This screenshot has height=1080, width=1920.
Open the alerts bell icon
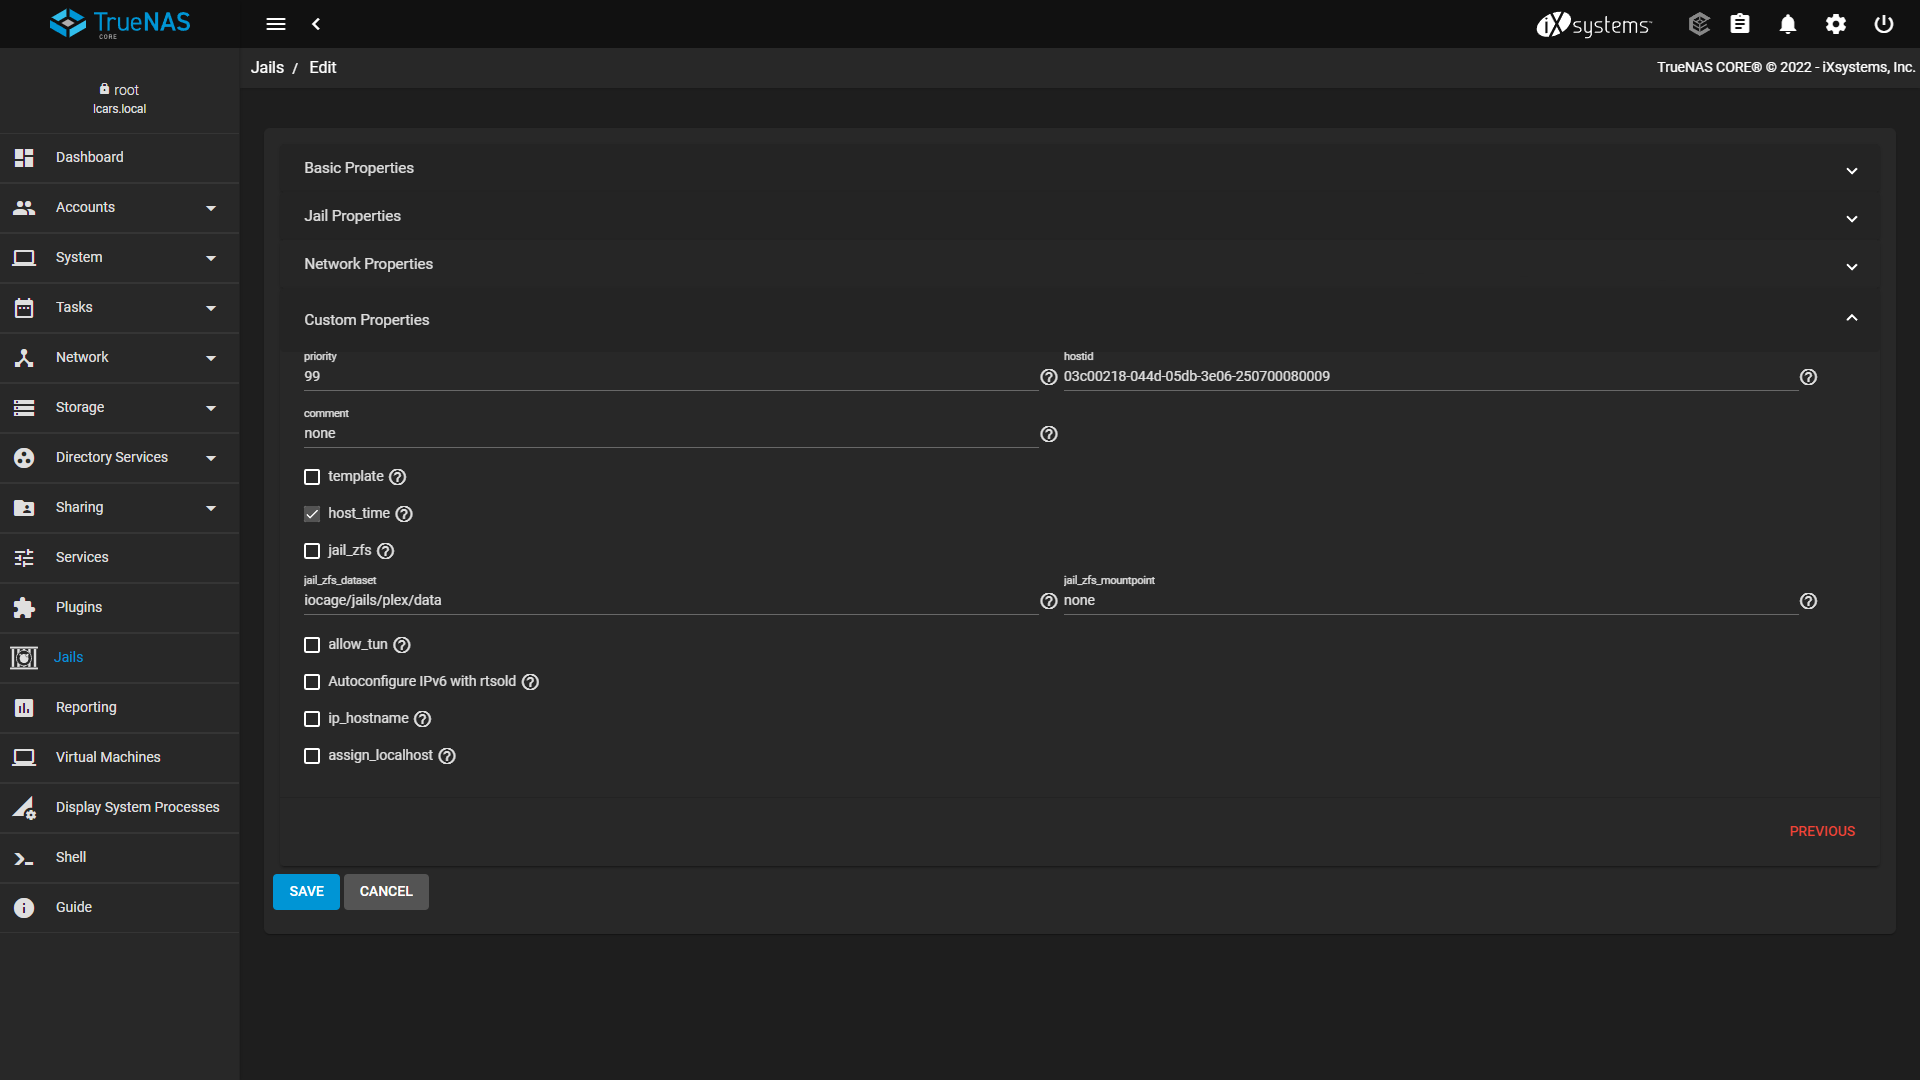[1787, 24]
